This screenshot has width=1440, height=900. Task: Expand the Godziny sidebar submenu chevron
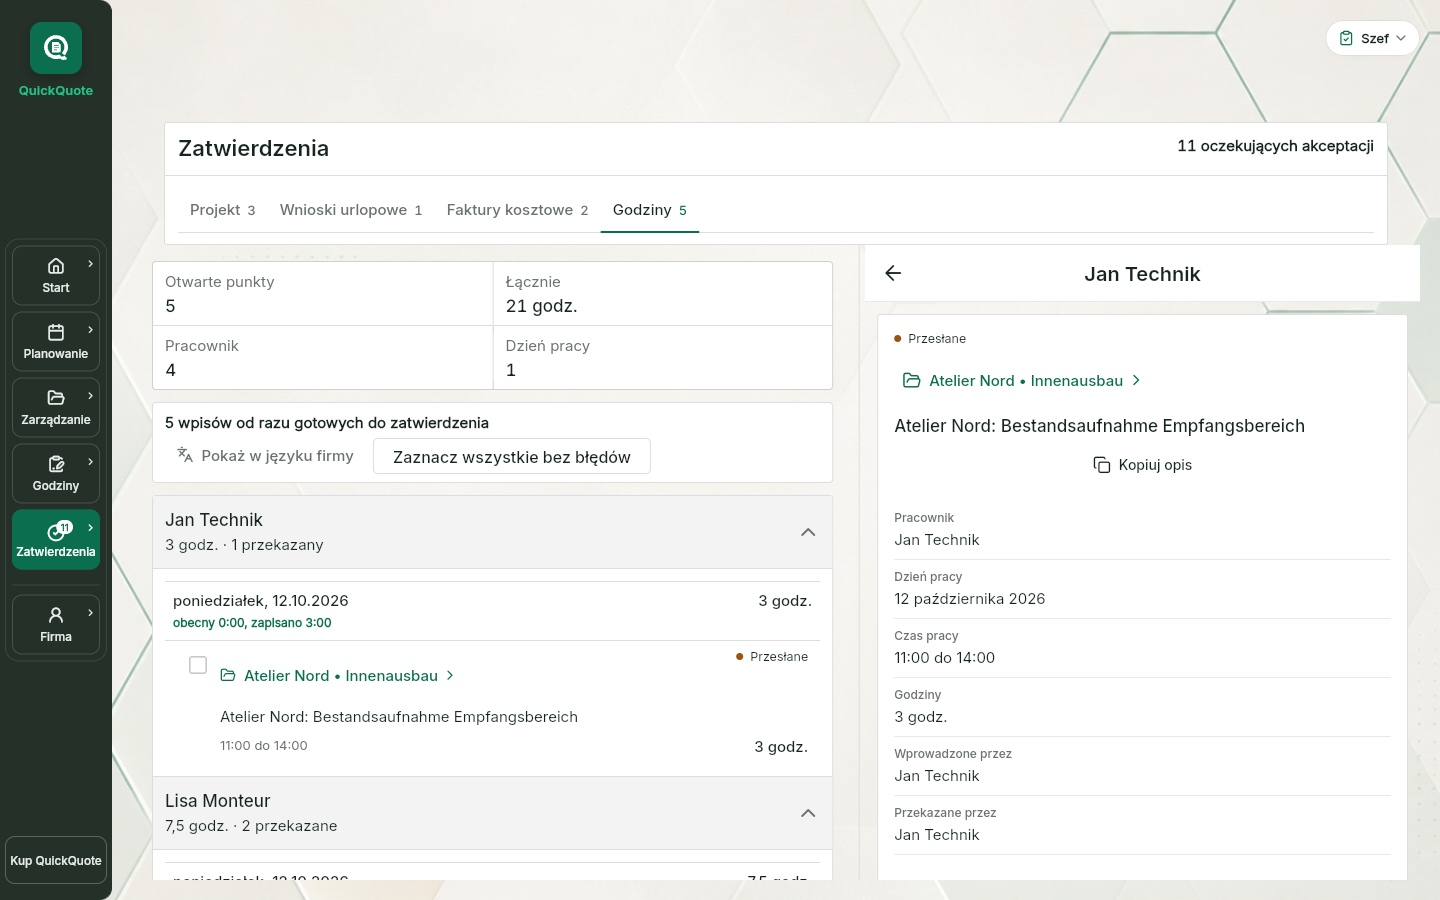(x=90, y=462)
